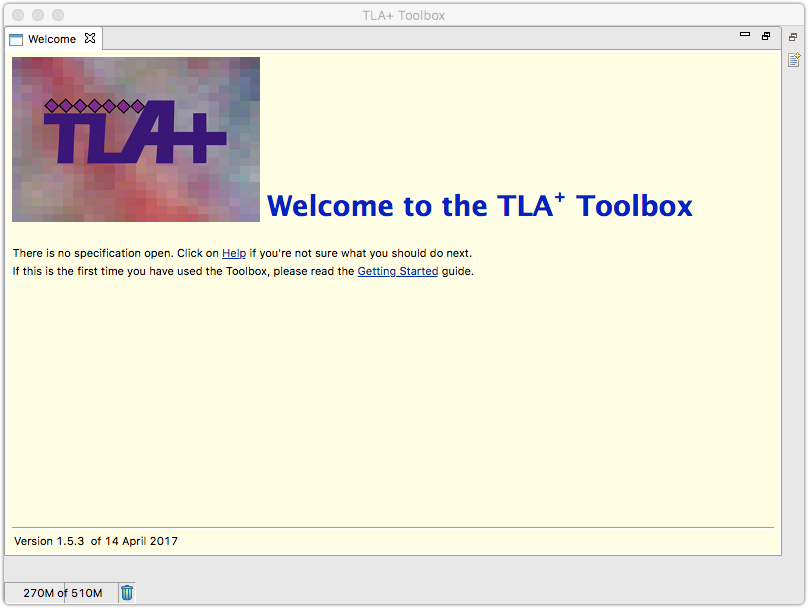Click the heap status 270M of 510M

[62, 593]
